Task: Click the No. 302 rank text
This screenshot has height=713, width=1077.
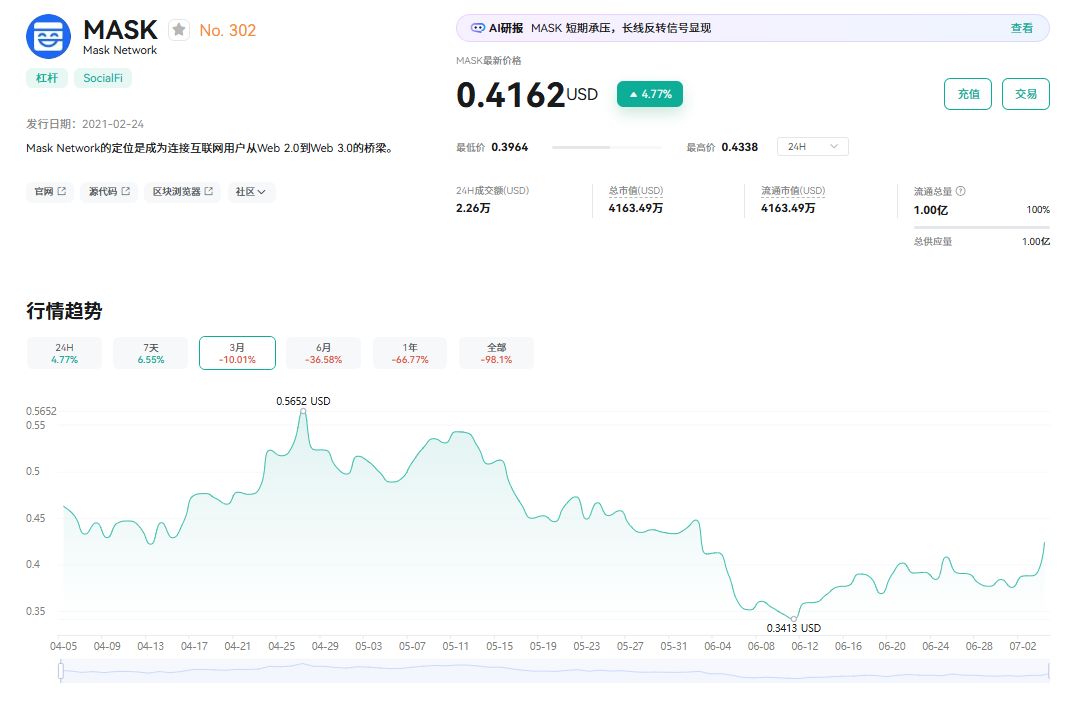Action: [227, 30]
